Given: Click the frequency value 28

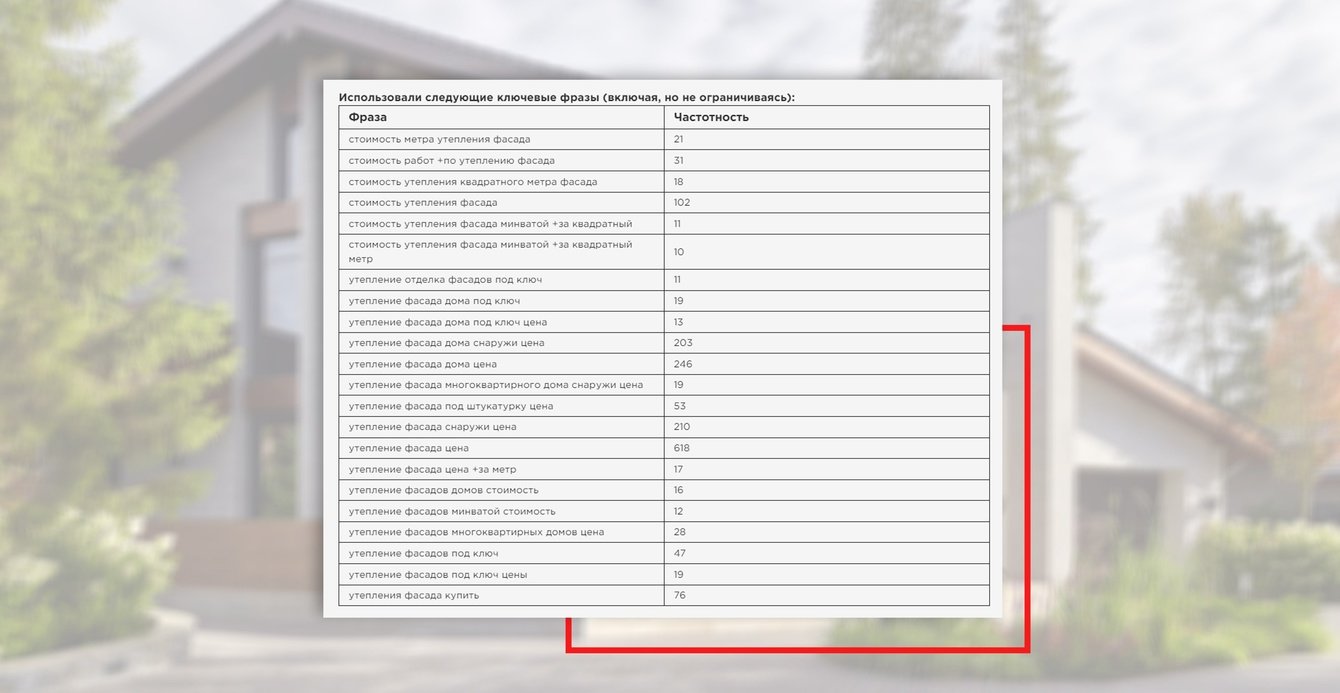Looking at the screenshot, I should click(x=679, y=532).
